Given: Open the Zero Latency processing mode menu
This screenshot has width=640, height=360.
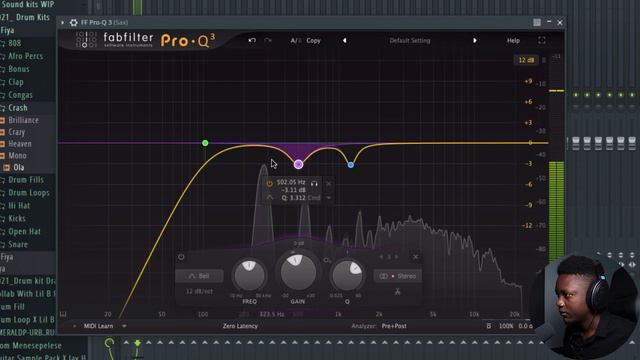Looking at the screenshot, I should [x=240, y=326].
